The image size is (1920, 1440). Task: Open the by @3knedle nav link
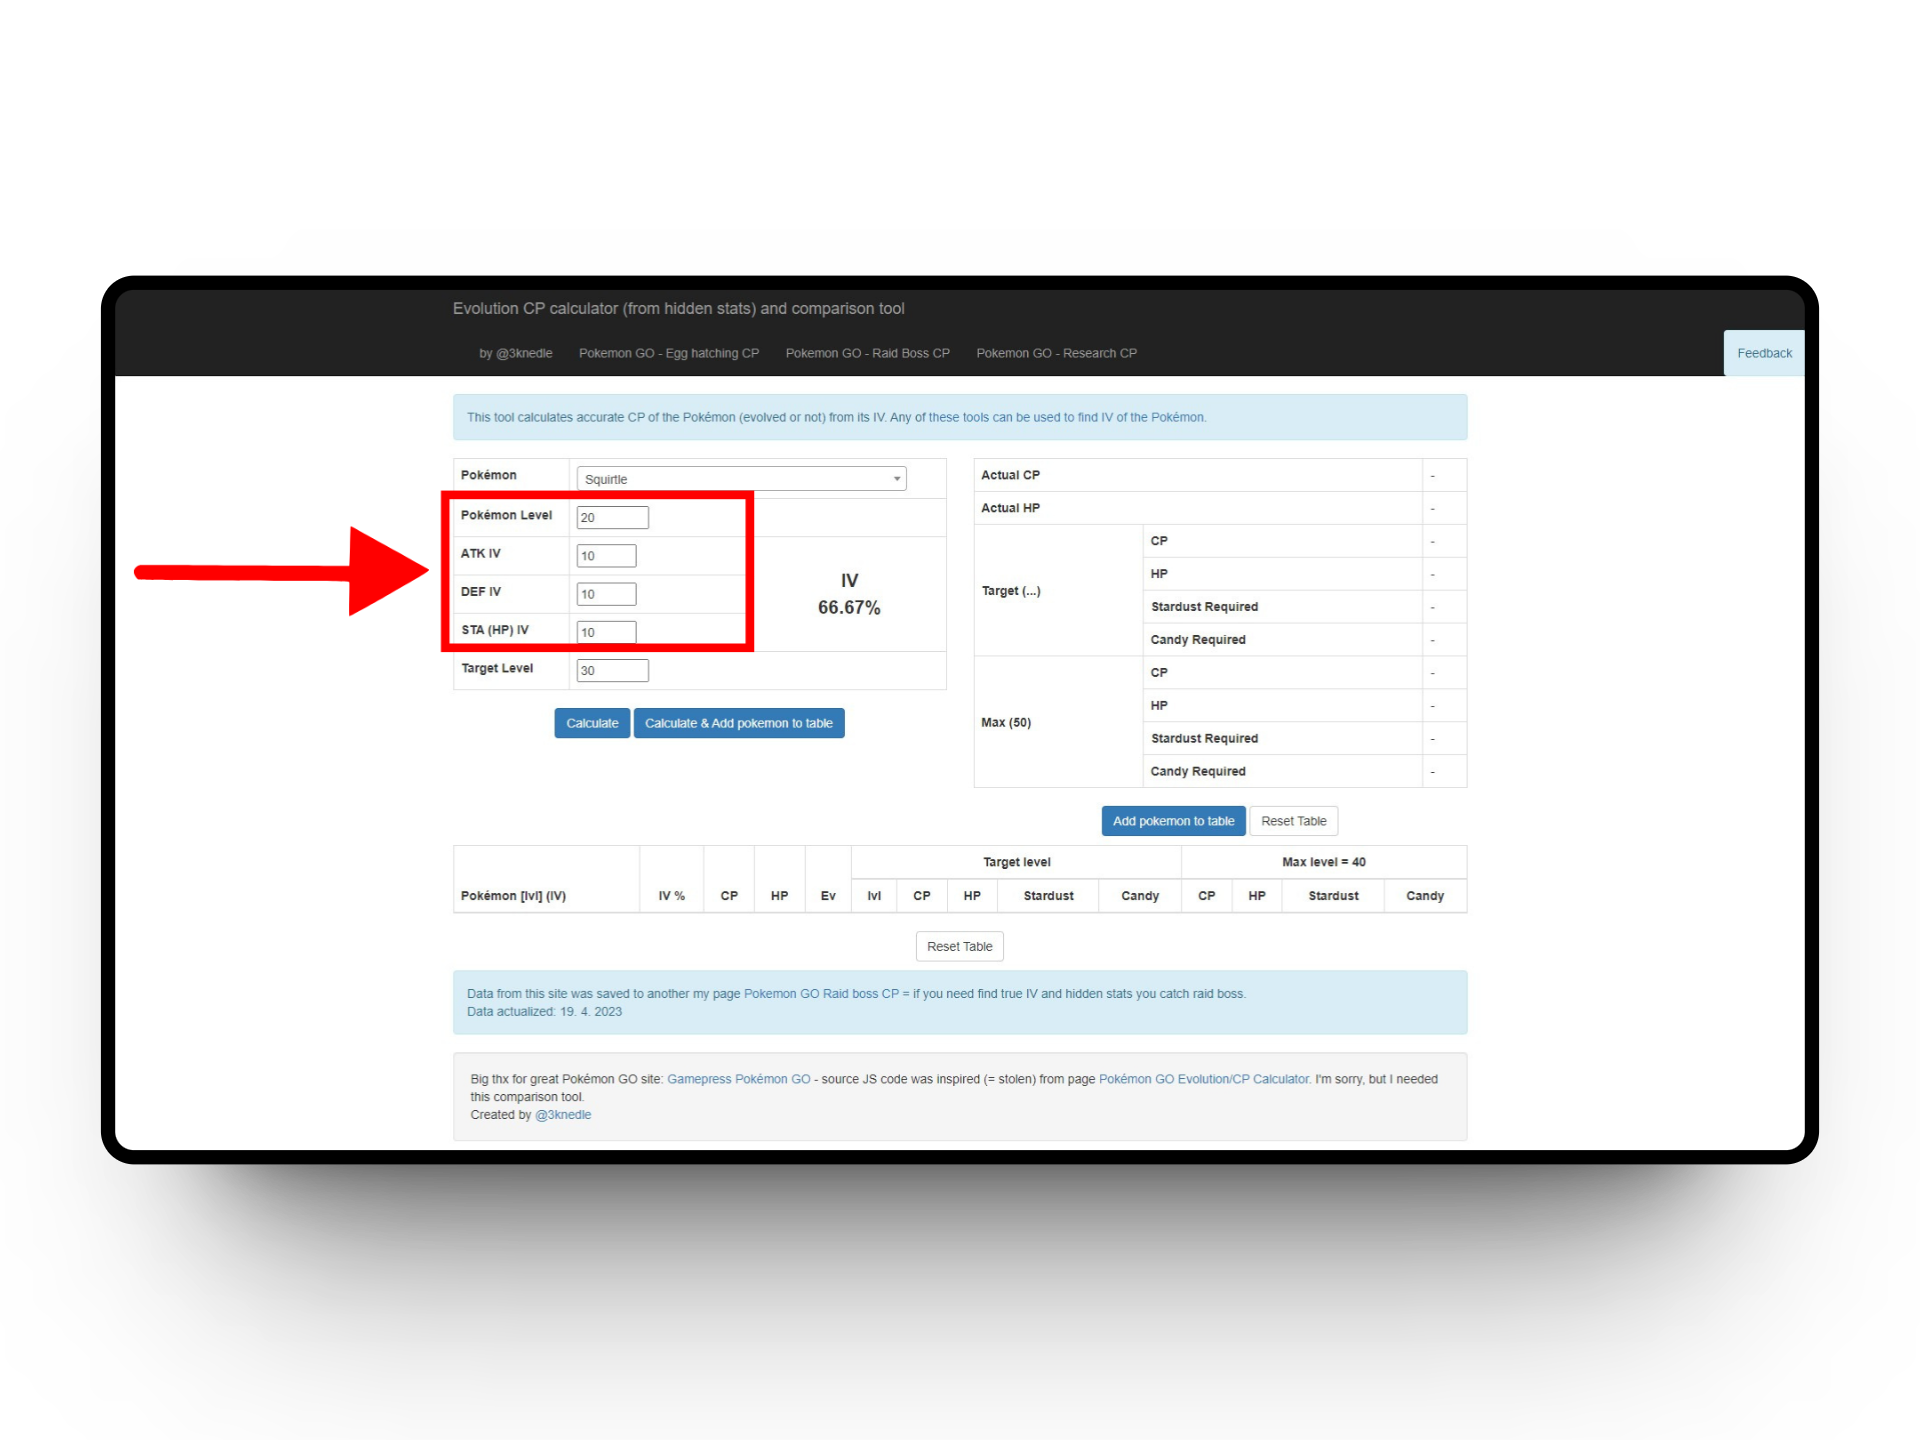coord(515,353)
